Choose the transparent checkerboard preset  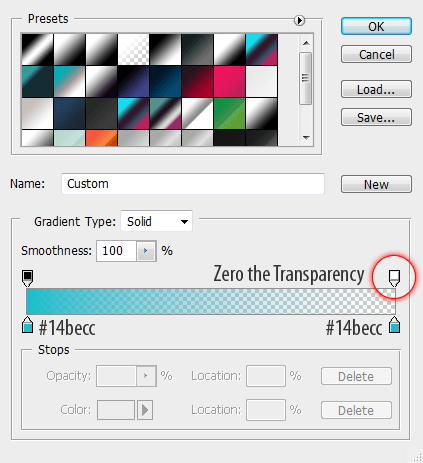click(x=133, y=49)
